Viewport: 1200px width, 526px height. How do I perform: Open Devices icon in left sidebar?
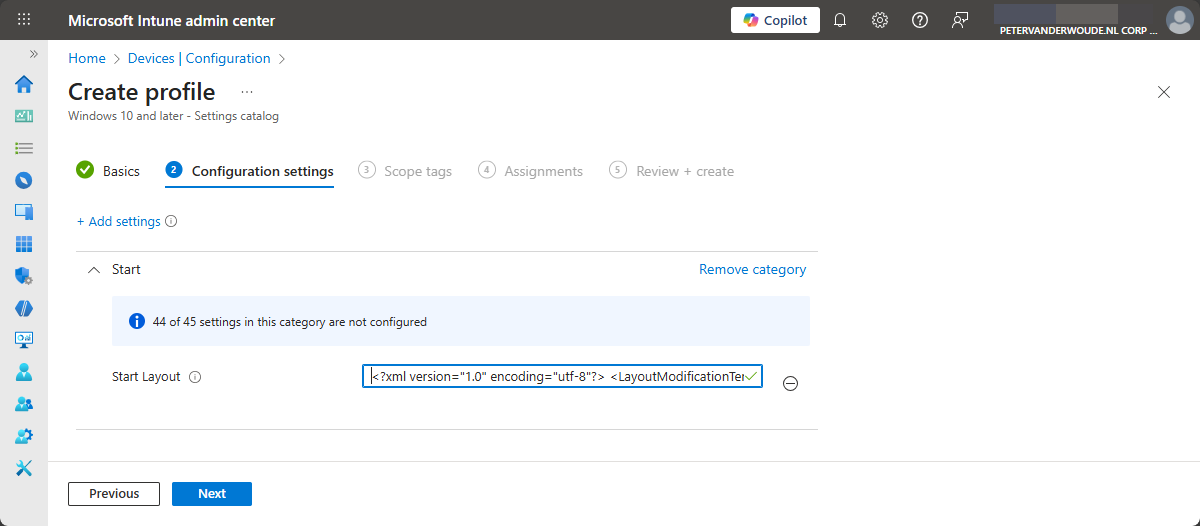(x=24, y=212)
